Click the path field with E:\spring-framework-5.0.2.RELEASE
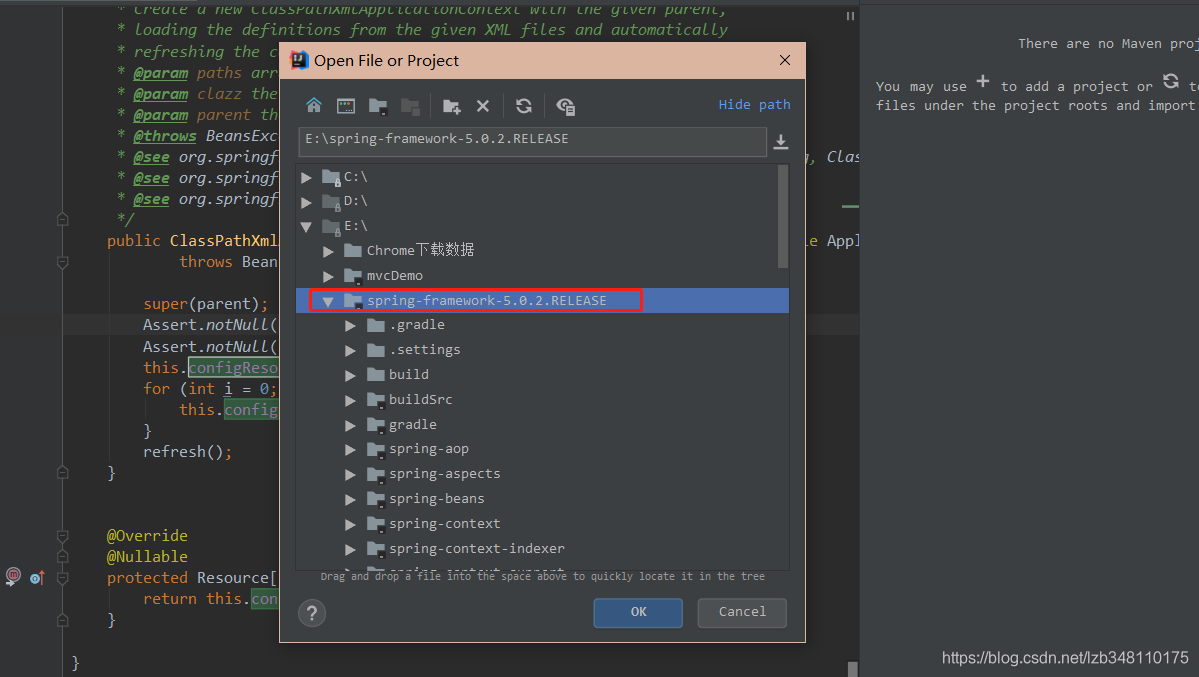This screenshot has height=677, width=1199. click(532, 142)
